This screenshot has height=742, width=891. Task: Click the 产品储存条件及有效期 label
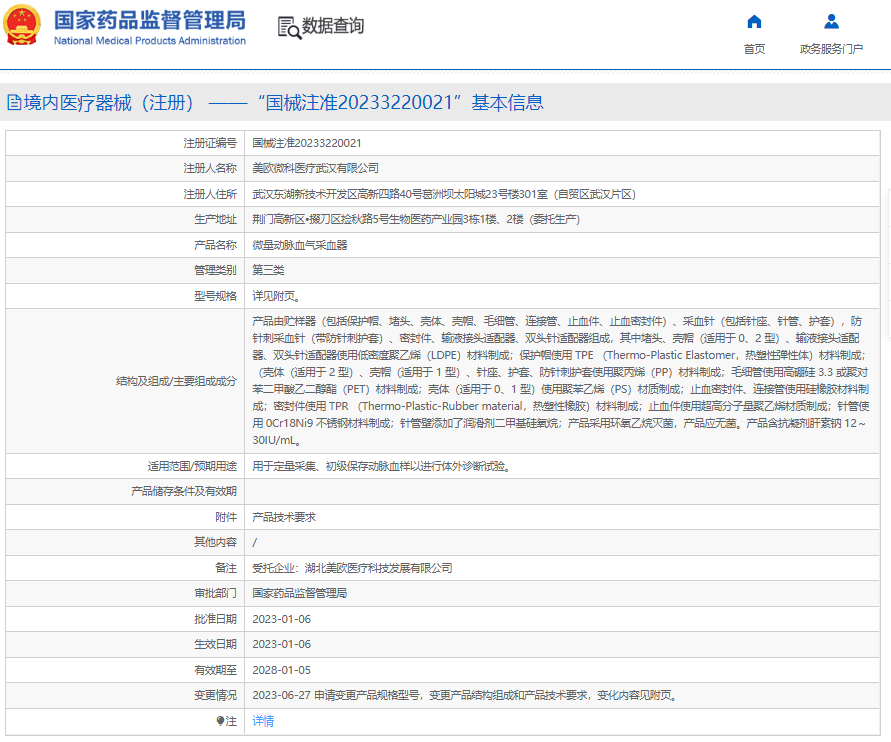click(184, 491)
